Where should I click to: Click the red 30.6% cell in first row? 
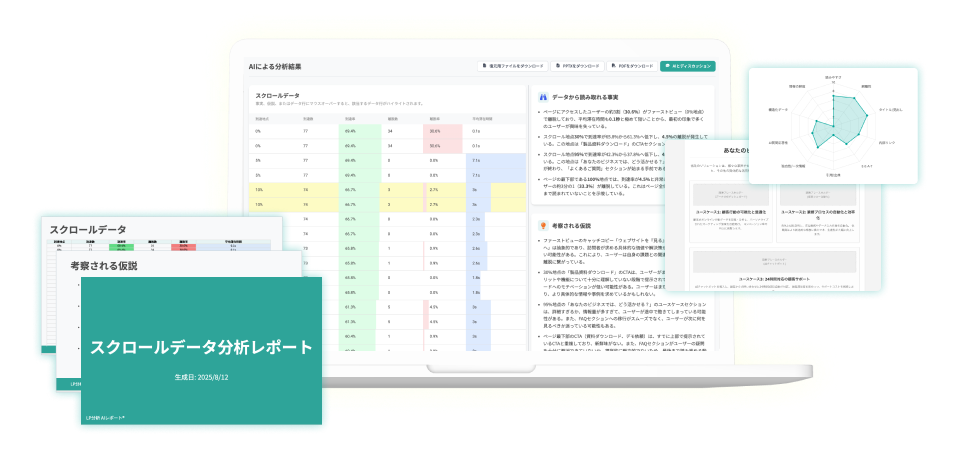[434, 131]
